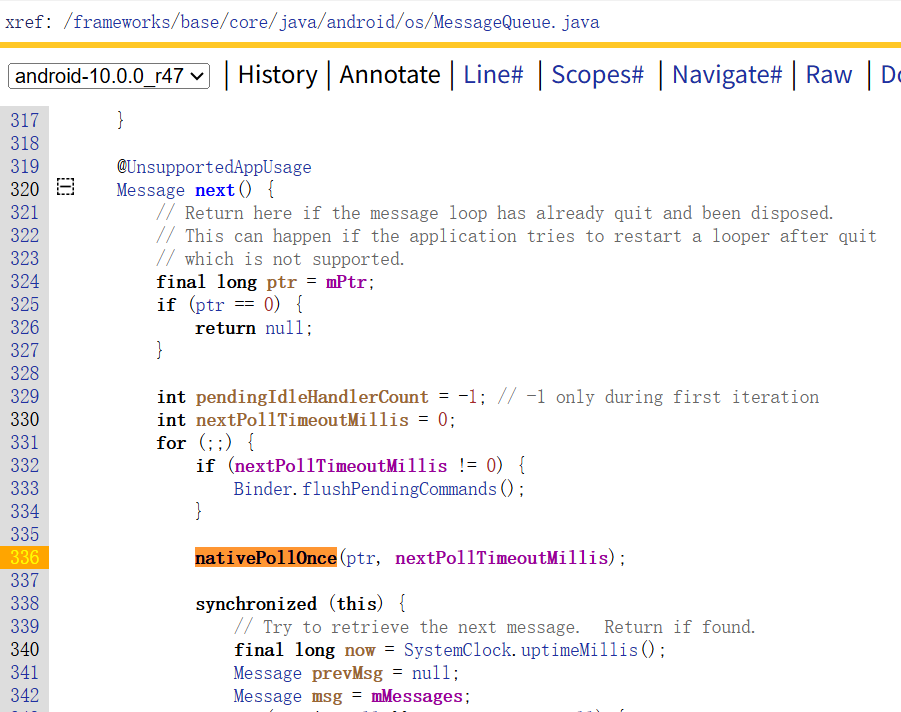Select line number 317

(25, 121)
